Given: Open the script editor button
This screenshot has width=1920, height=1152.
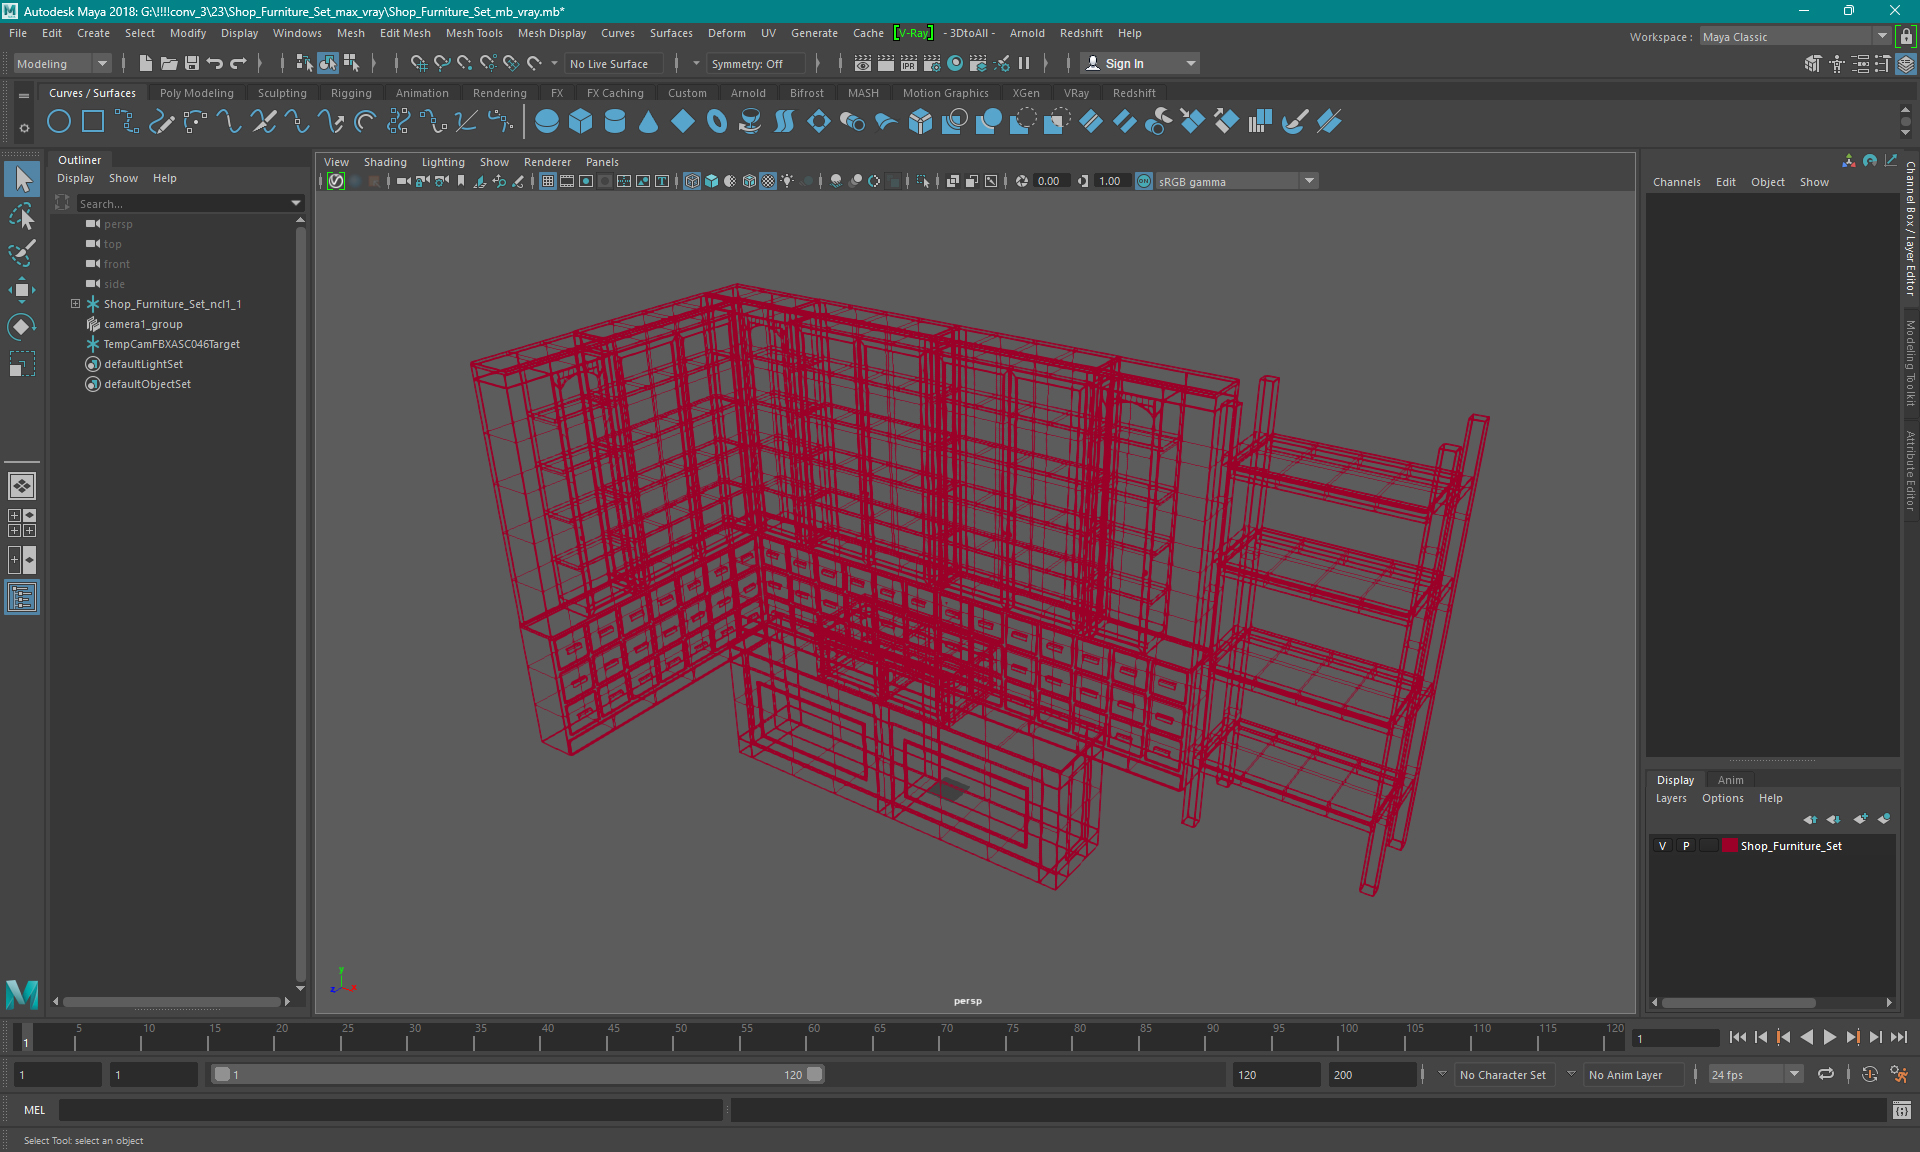Looking at the screenshot, I should click(x=1902, y=1109).
